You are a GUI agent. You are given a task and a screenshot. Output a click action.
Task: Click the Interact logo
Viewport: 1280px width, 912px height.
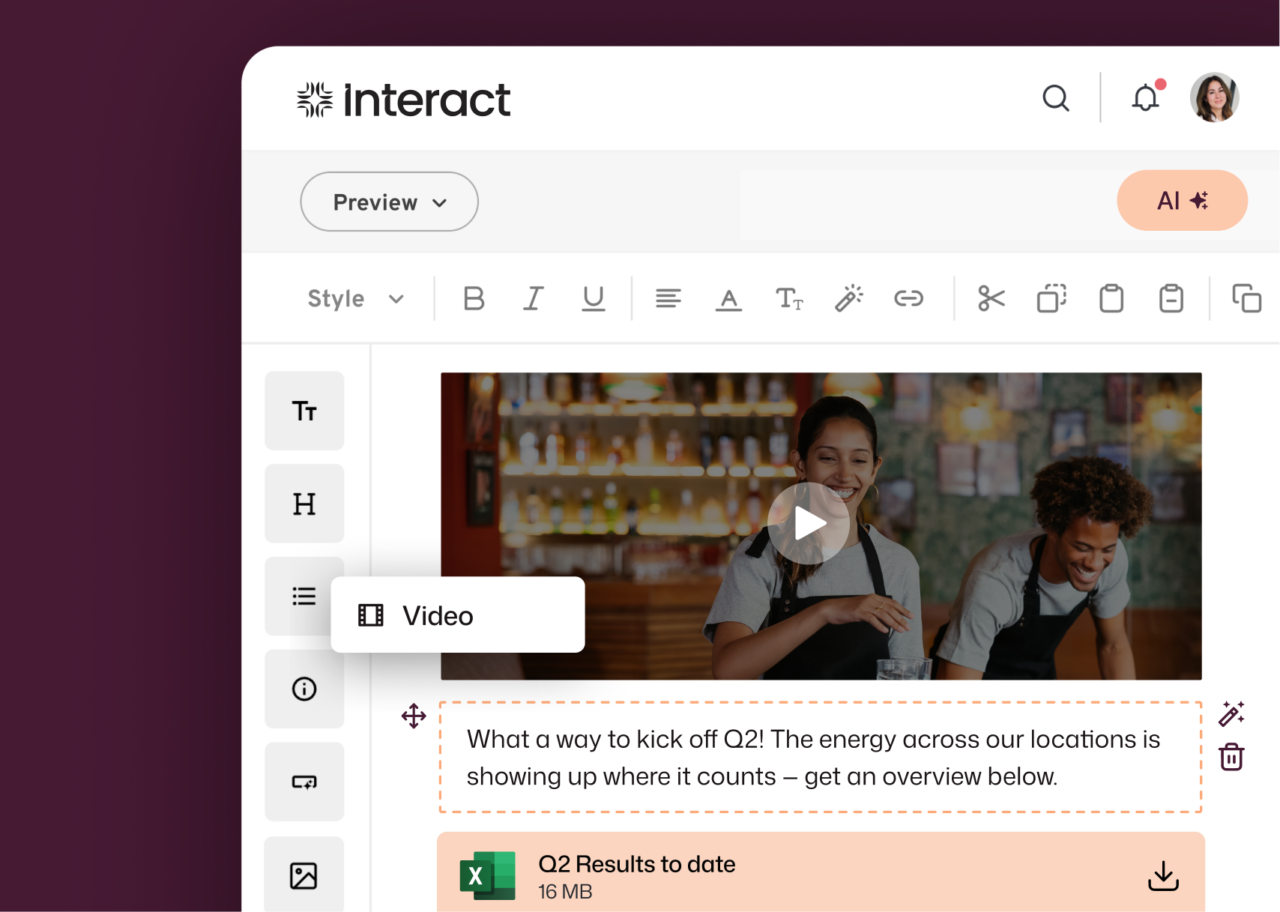[x=404, y=100]
